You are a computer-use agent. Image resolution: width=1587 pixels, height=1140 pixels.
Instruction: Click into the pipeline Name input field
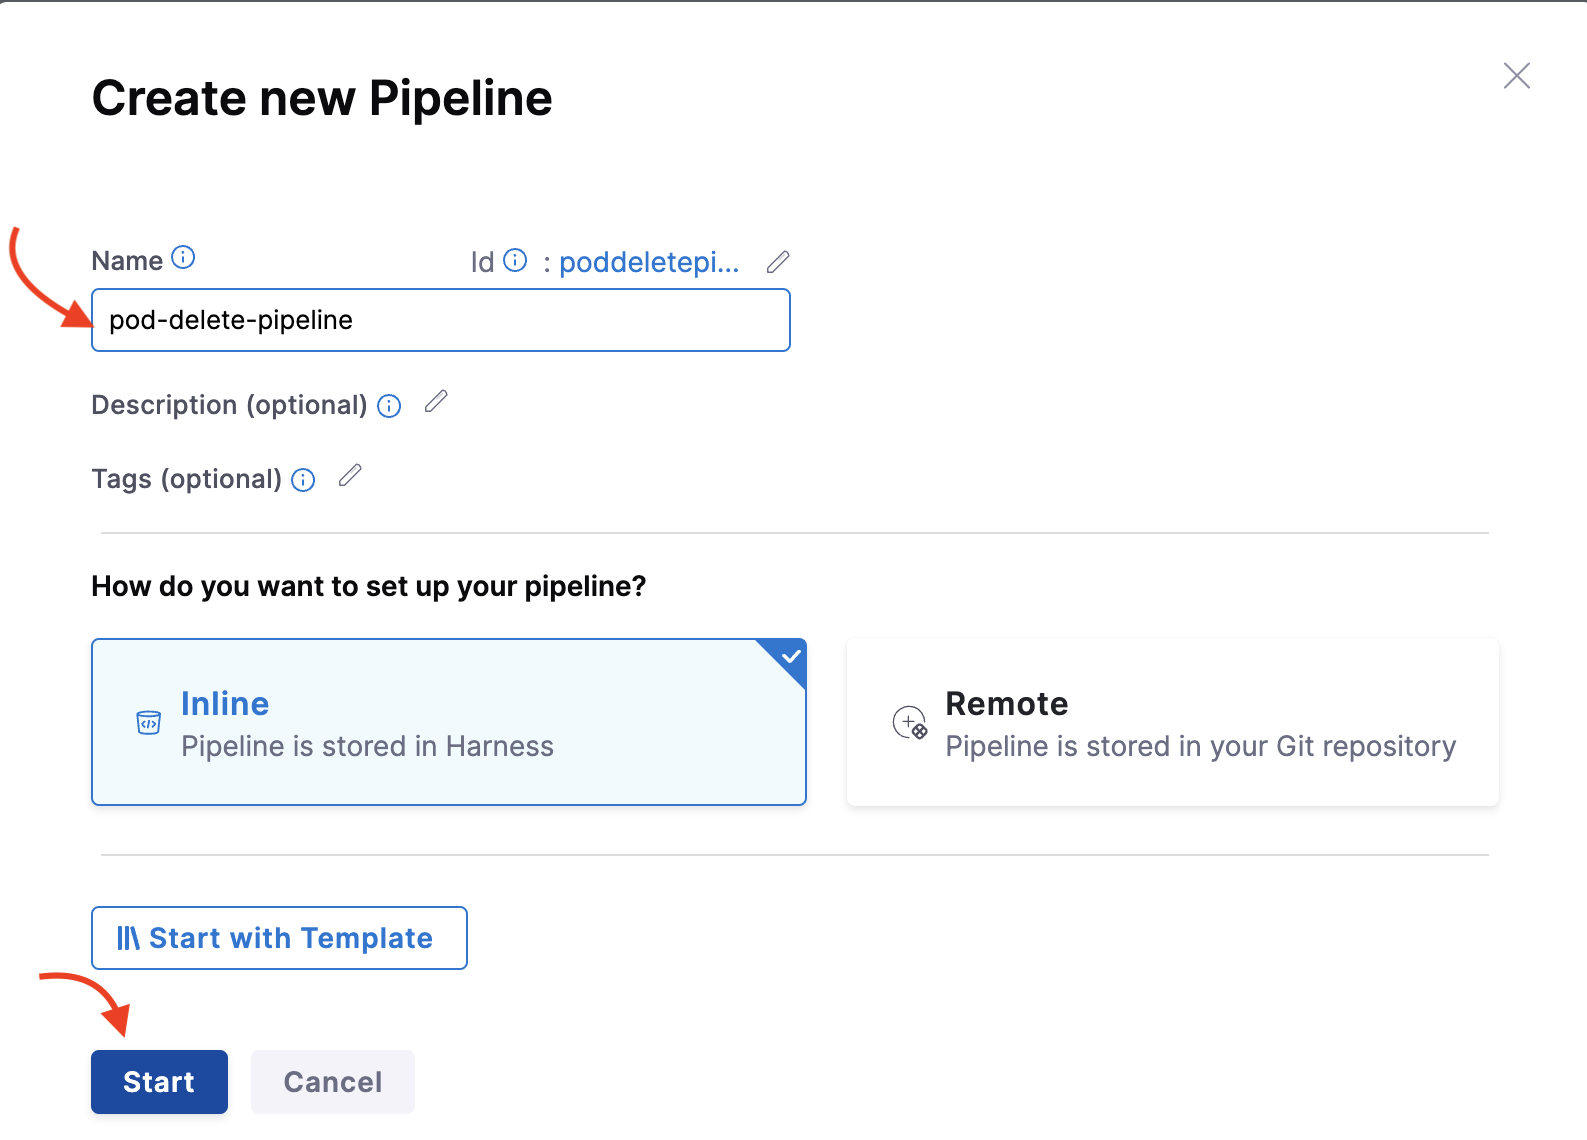(x=440, y=320)
